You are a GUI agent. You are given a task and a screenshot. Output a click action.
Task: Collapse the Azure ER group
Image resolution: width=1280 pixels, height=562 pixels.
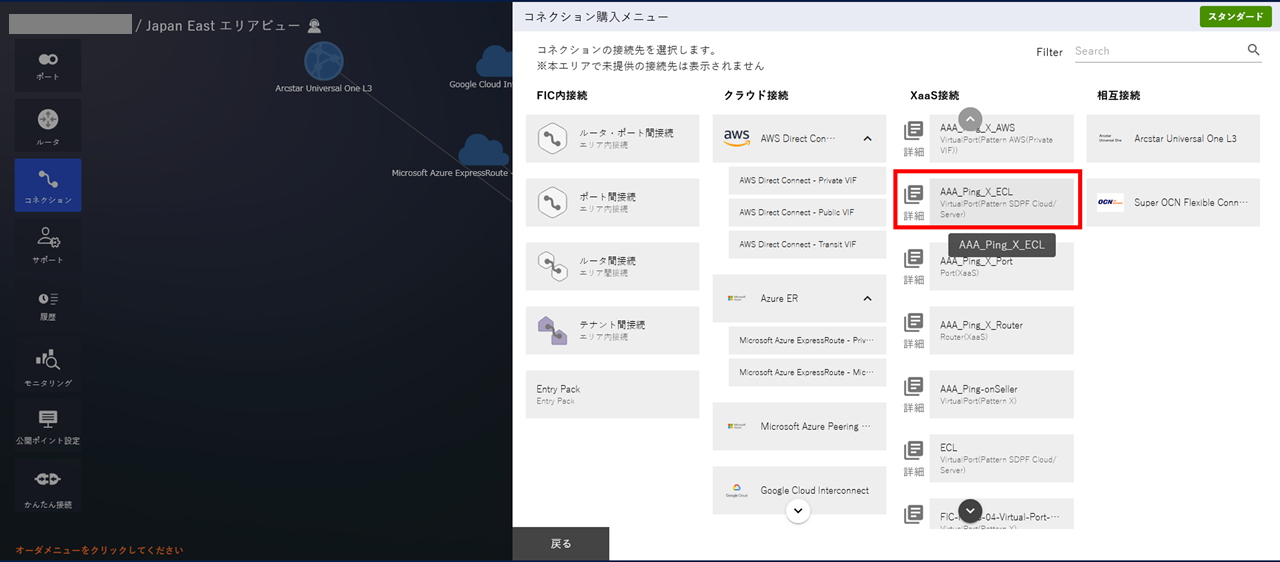(x=867, y=298)
